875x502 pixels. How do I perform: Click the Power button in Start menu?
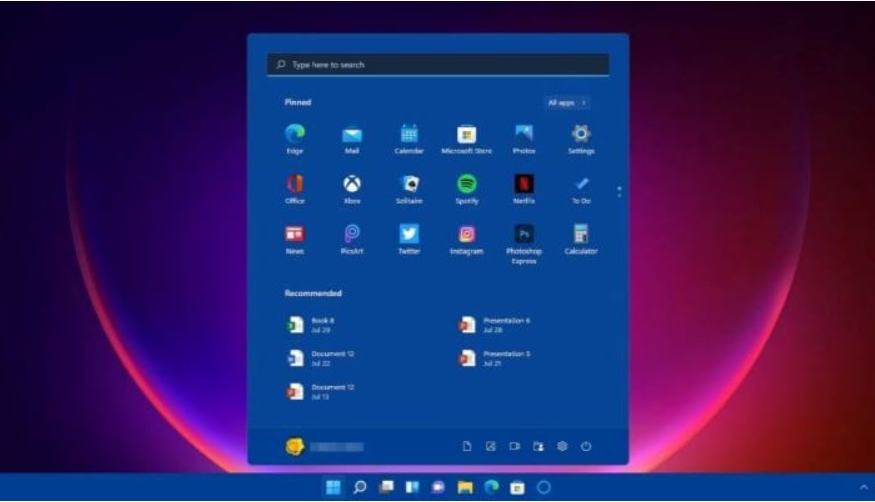click(x=586, y=446)
